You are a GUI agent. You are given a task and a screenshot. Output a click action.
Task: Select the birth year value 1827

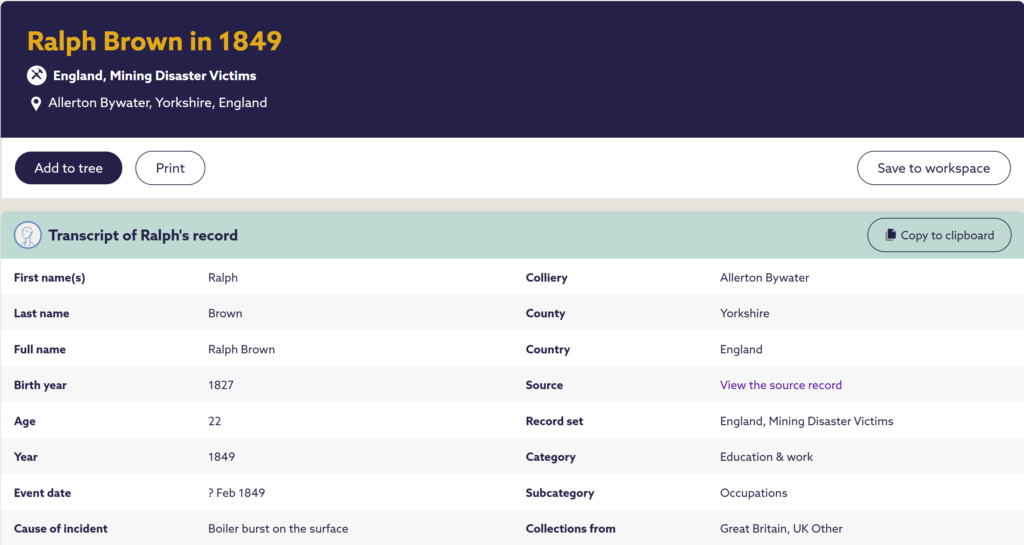point(221,385)
